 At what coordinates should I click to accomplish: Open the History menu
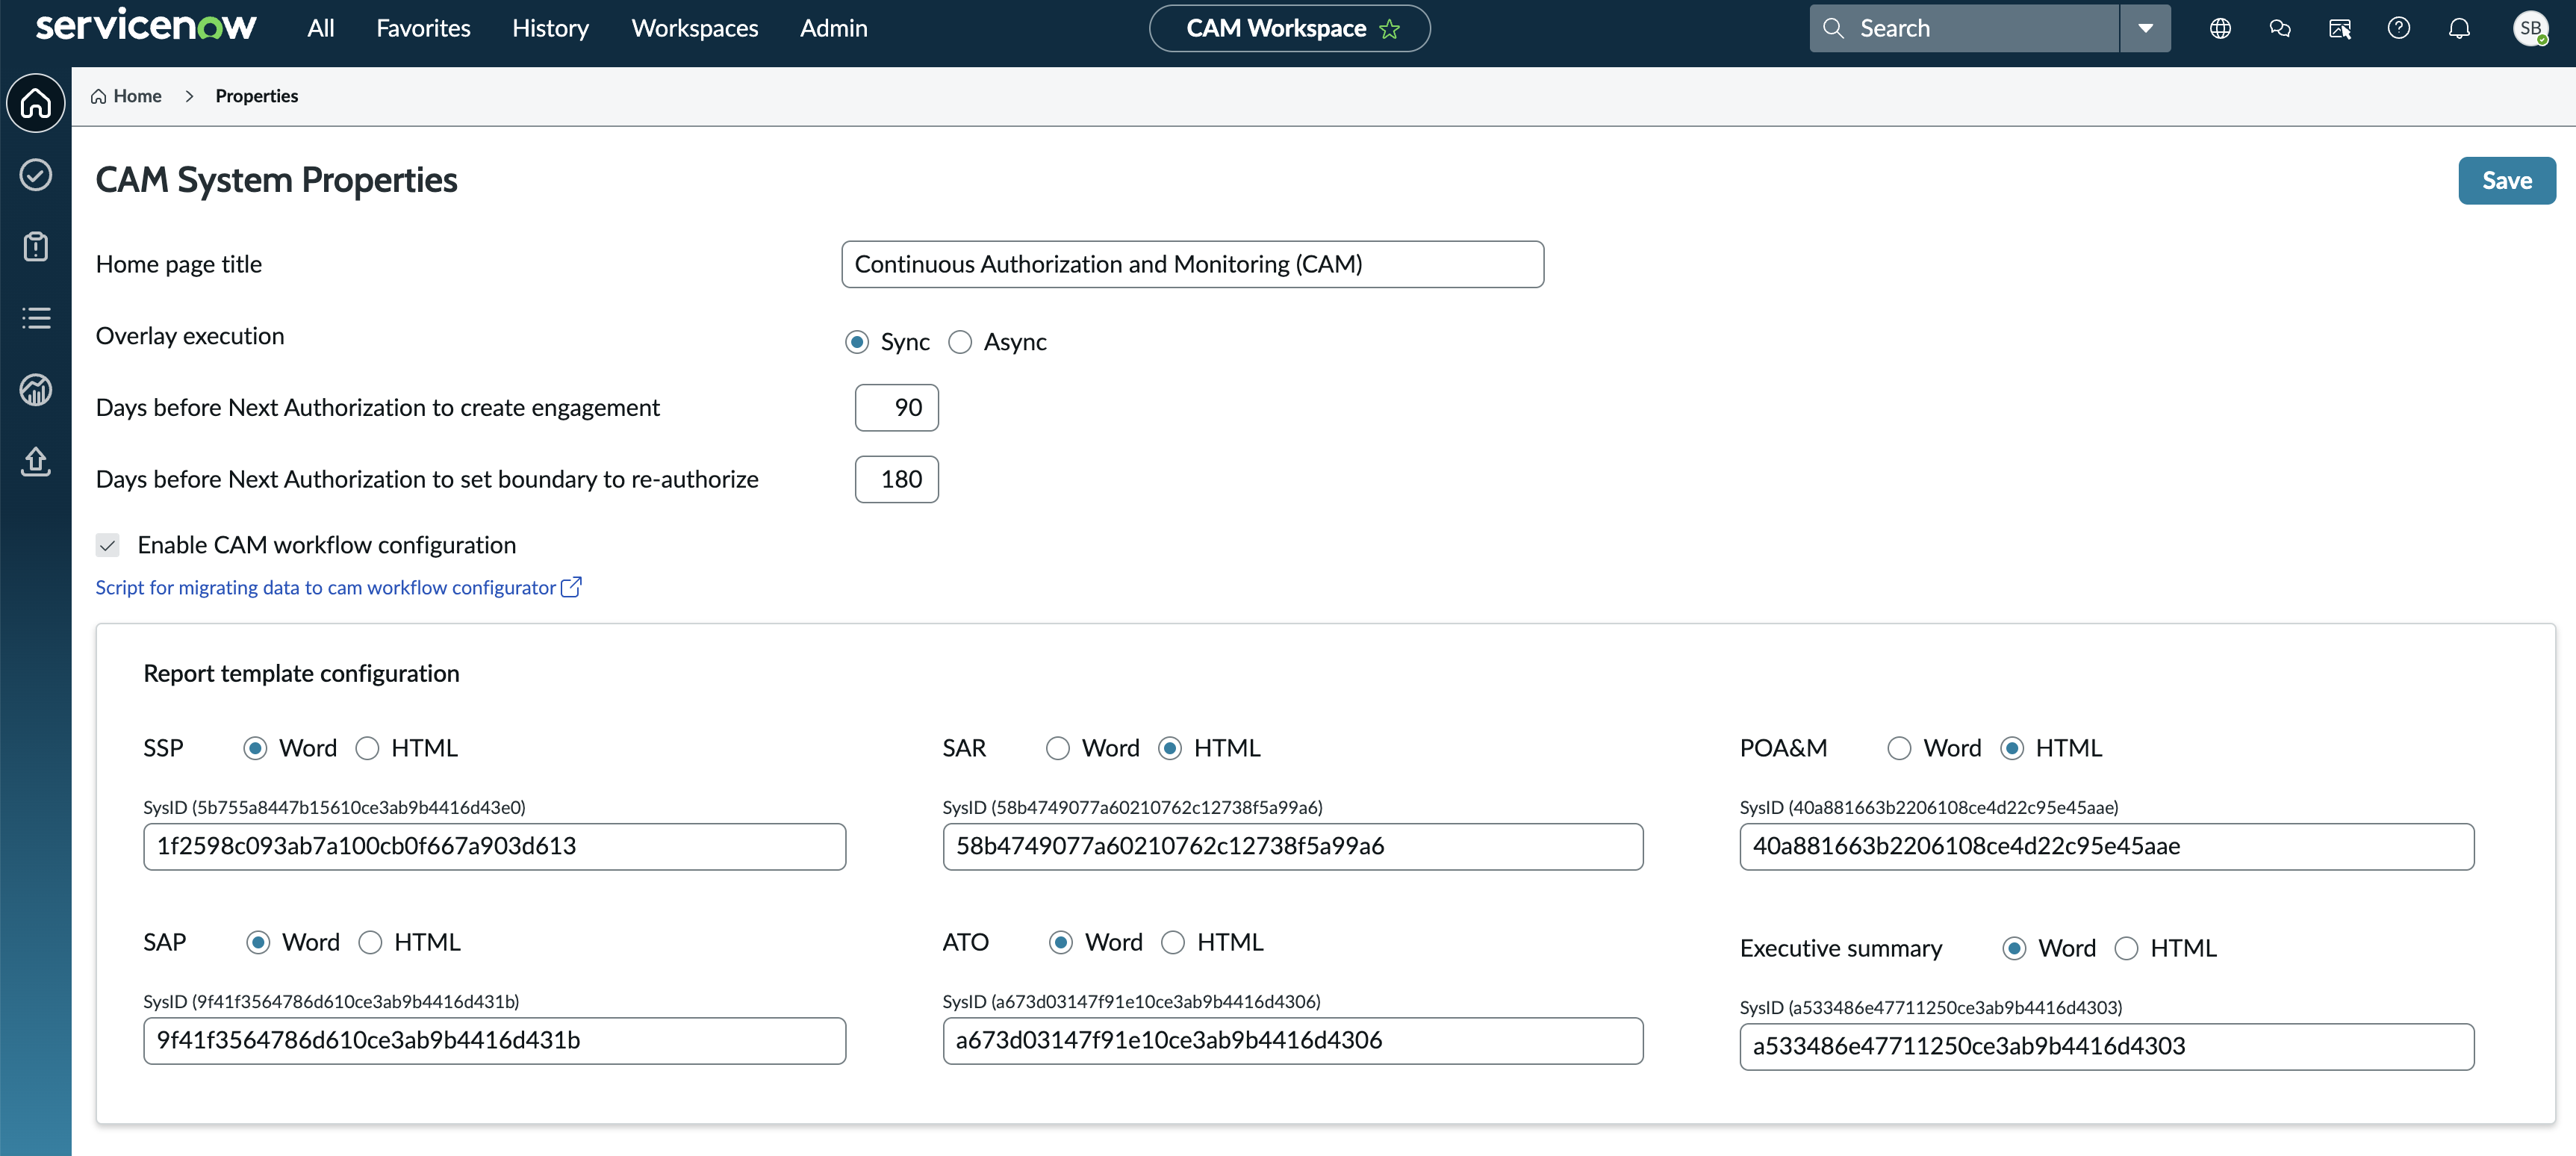(x=550, y=28)
